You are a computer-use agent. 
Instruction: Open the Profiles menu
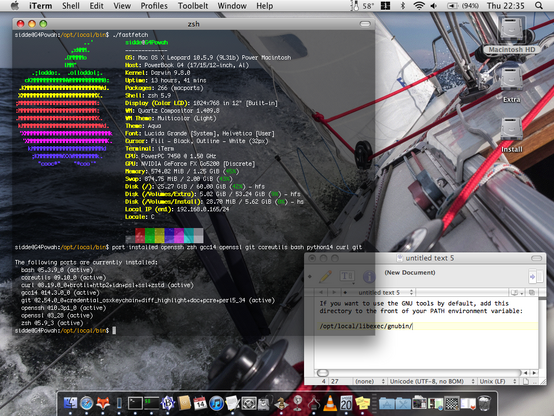154,6
